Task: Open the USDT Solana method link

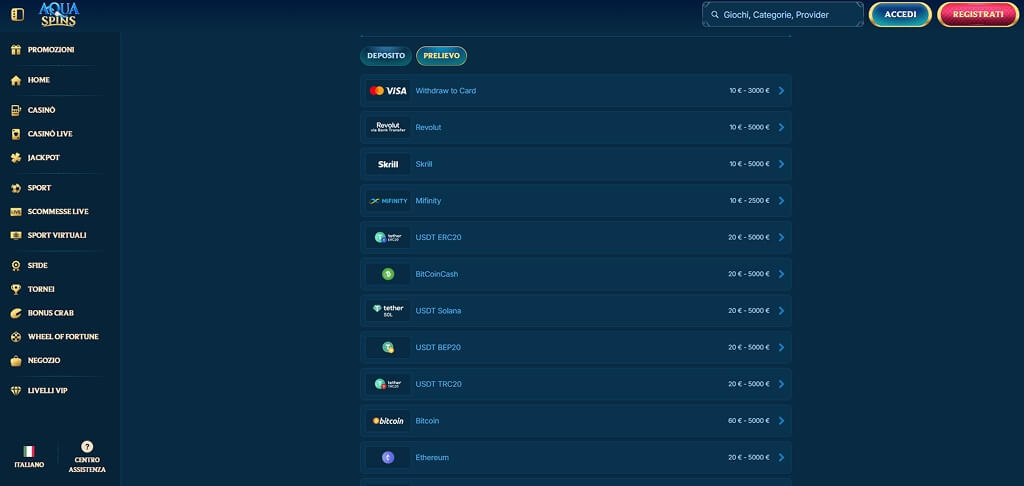Action: 438,311
